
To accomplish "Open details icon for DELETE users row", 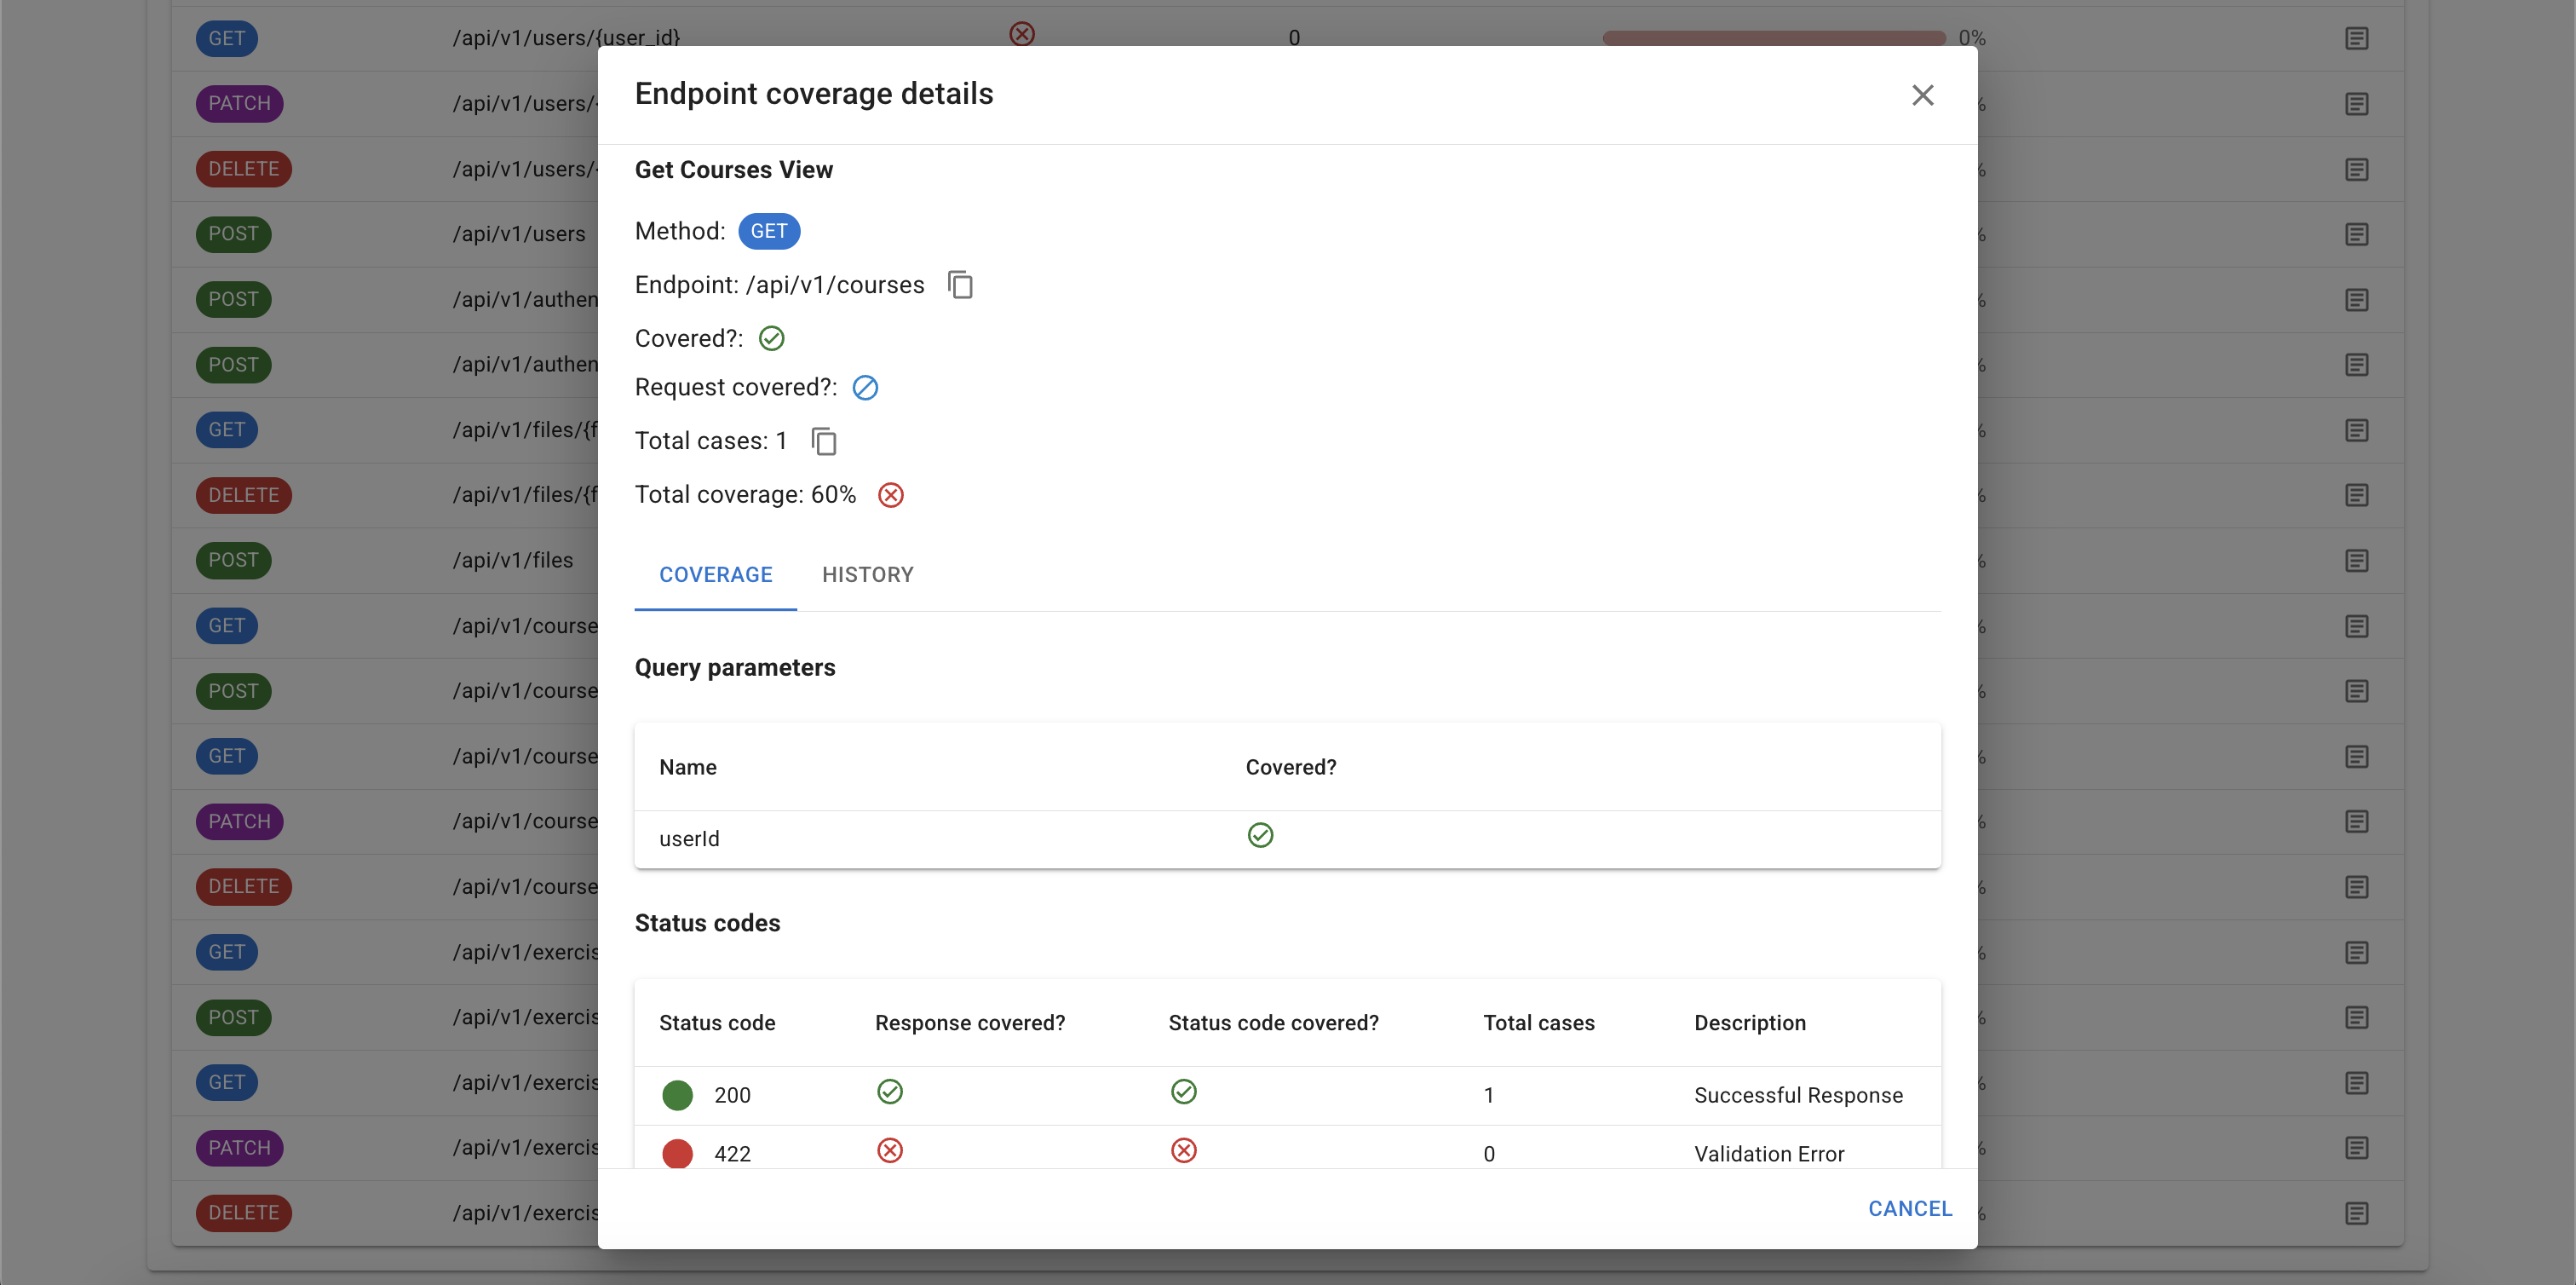I will (x=2356, y=169).
